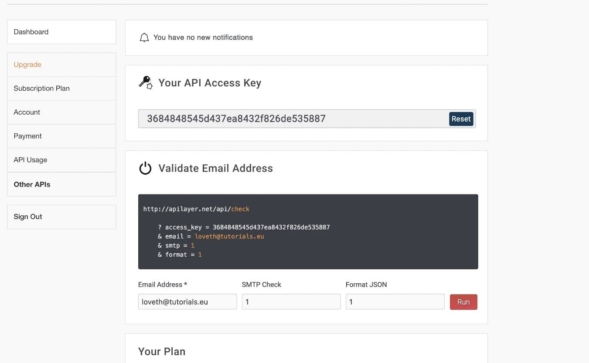Run the email validation request
Screen dimensions: 589x363
464,302
